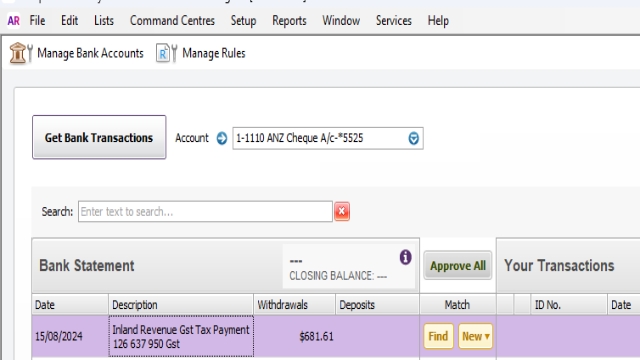Open the Reports menu

pos(289,20)
